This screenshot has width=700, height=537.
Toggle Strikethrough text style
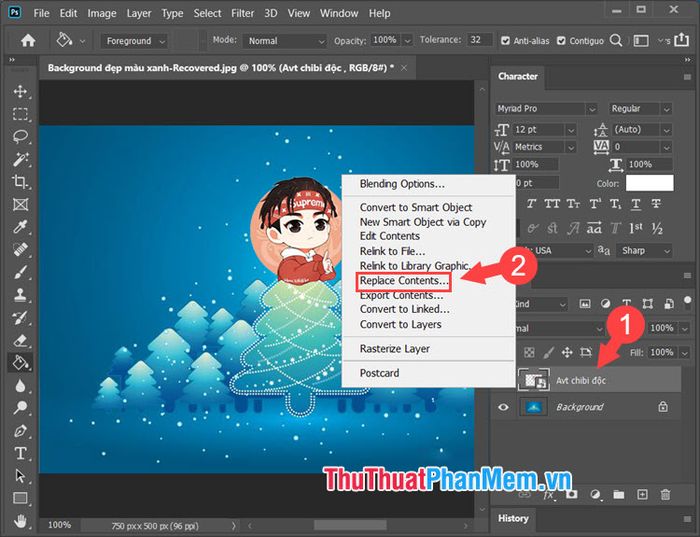[x=656, y=204]
